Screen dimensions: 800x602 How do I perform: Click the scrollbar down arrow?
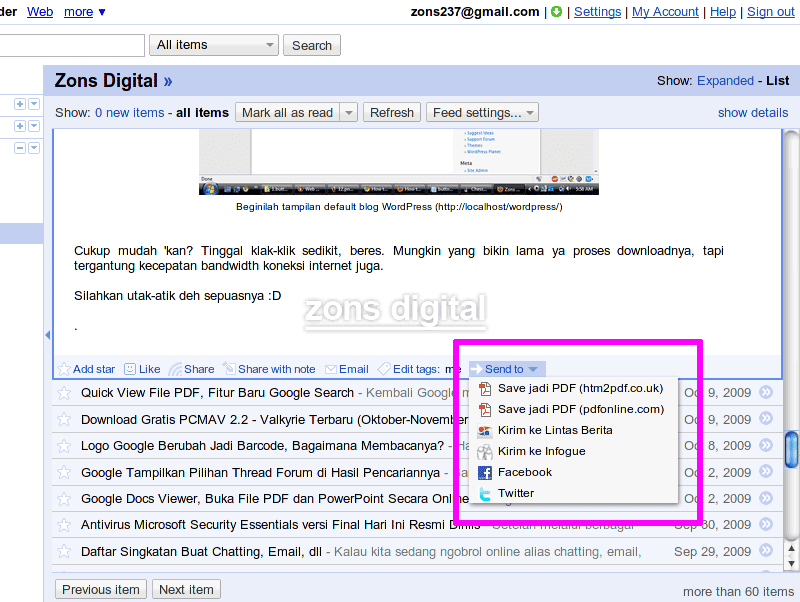pos(791,564)
